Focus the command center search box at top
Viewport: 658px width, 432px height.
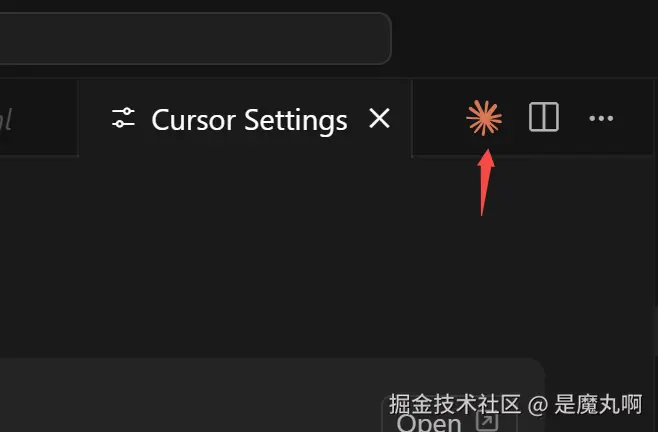point(195,38)
